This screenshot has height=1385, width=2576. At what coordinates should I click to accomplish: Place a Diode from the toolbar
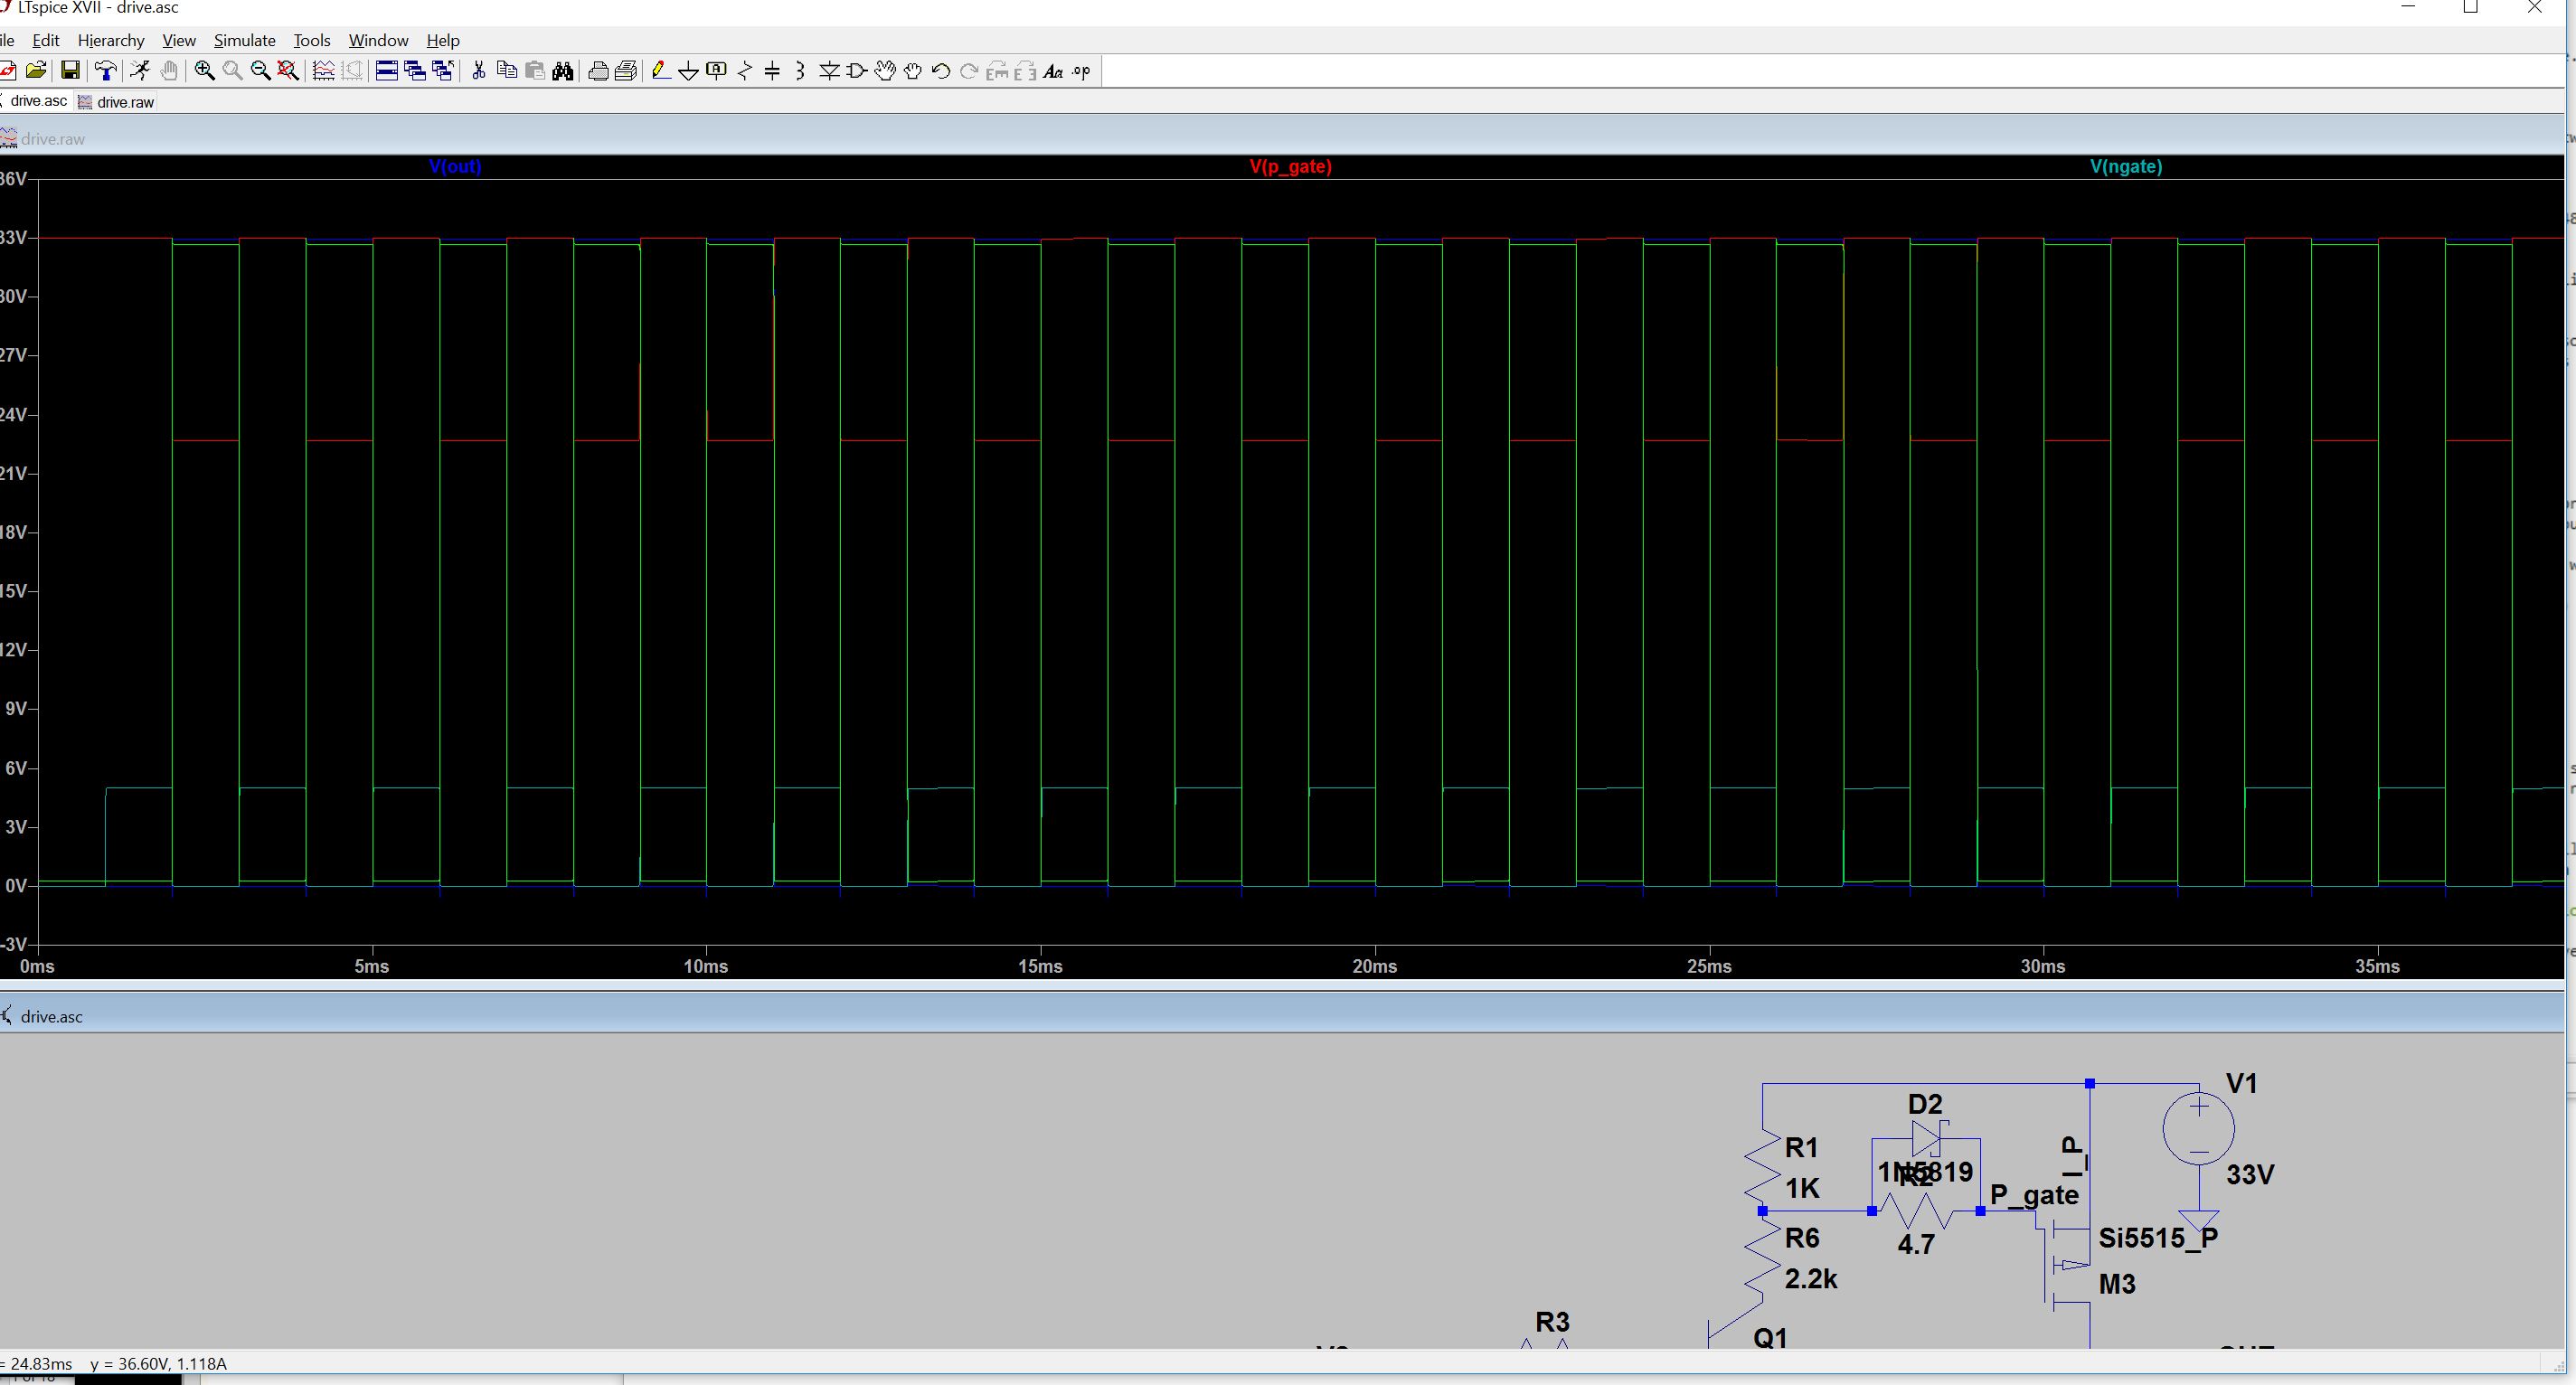829,70
